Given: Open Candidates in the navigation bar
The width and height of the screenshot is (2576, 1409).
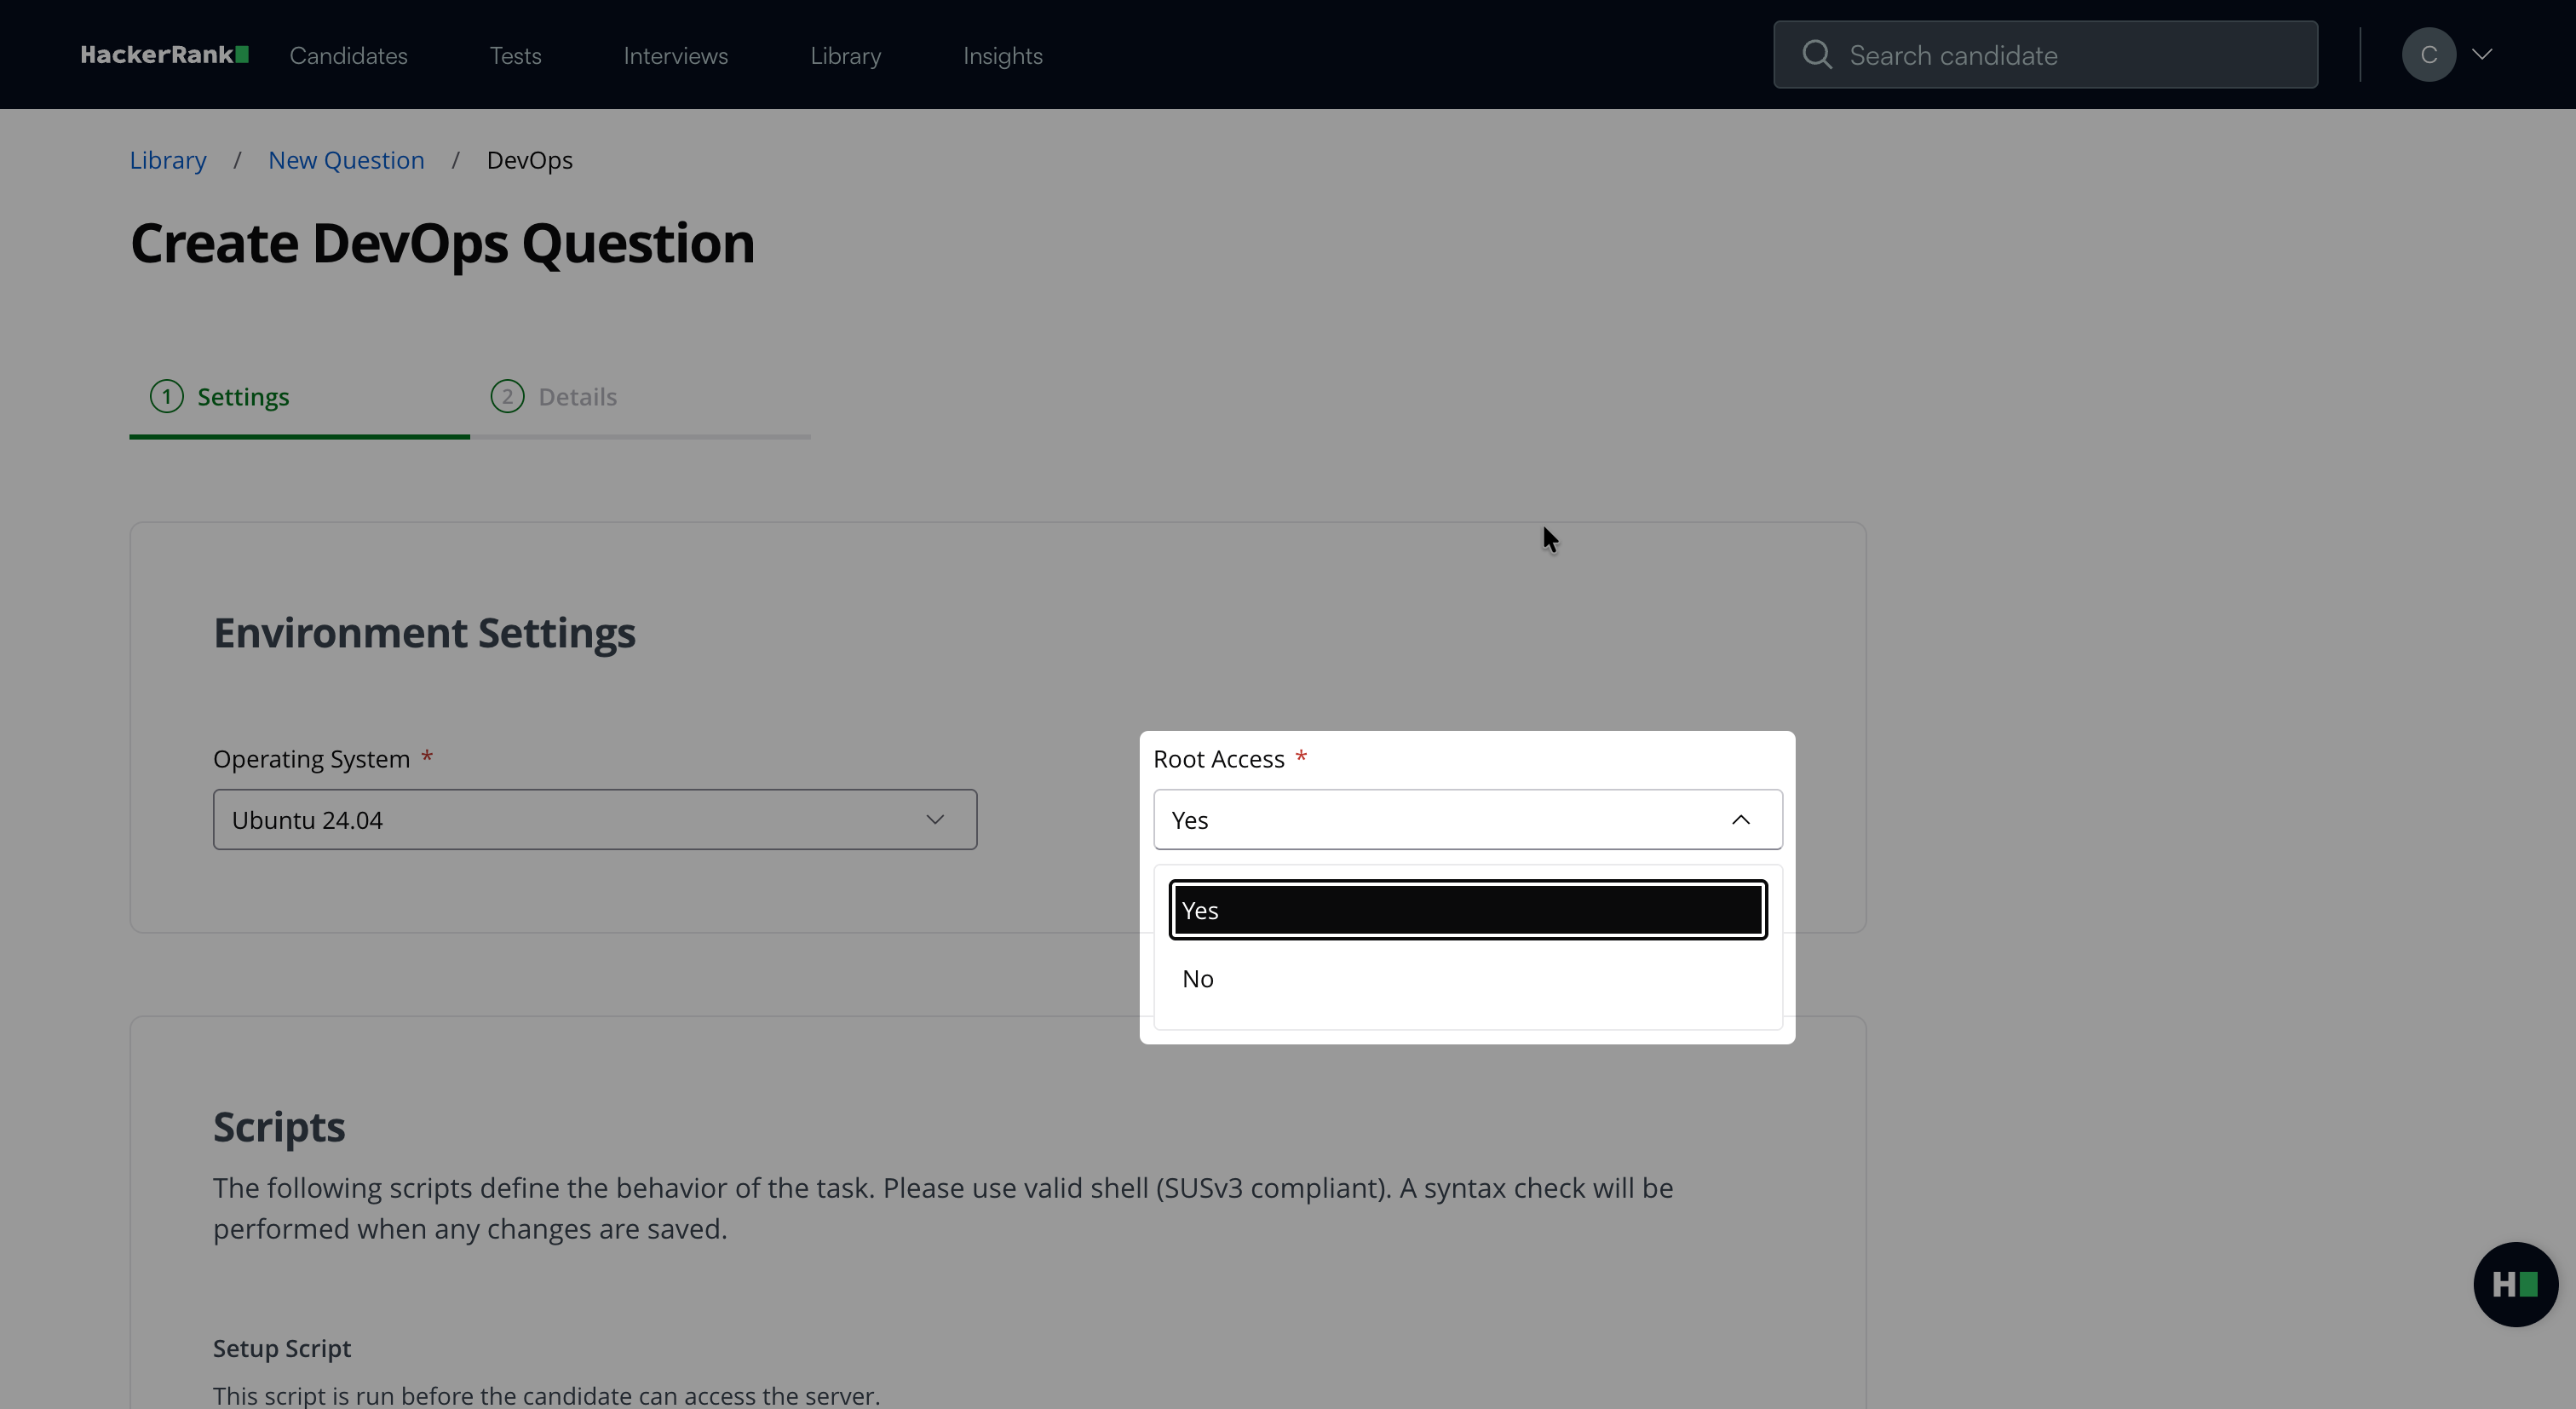Looking at the screenshot, I should (348, 56).
